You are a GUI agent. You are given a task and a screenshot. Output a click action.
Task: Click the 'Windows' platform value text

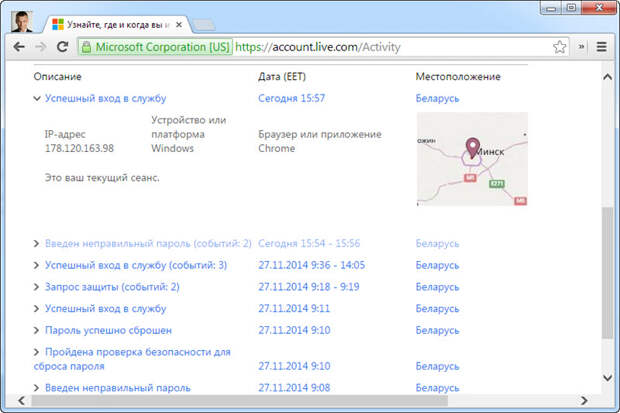172,148
